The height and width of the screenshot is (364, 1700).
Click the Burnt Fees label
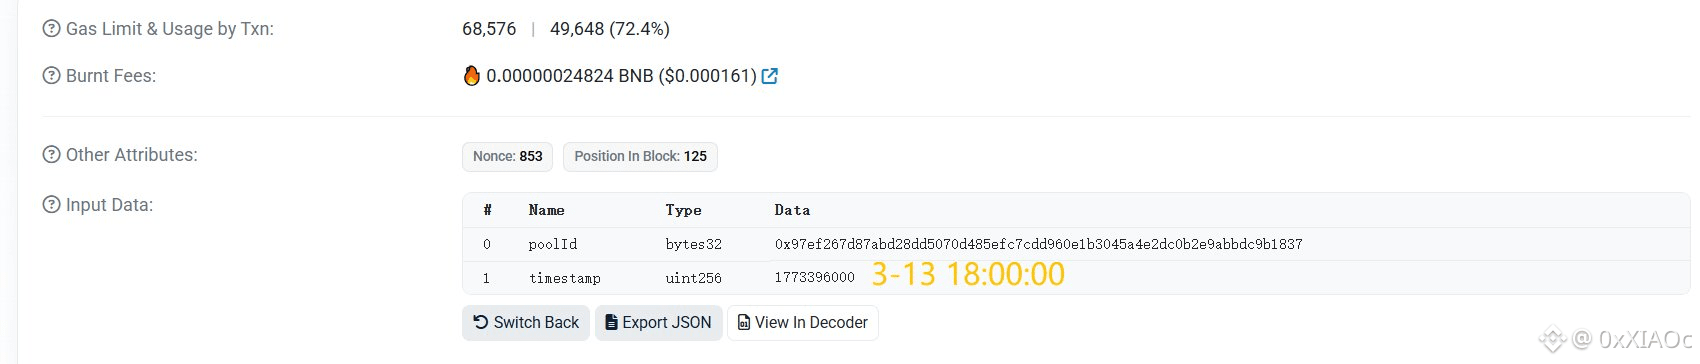tap(111, 76)
